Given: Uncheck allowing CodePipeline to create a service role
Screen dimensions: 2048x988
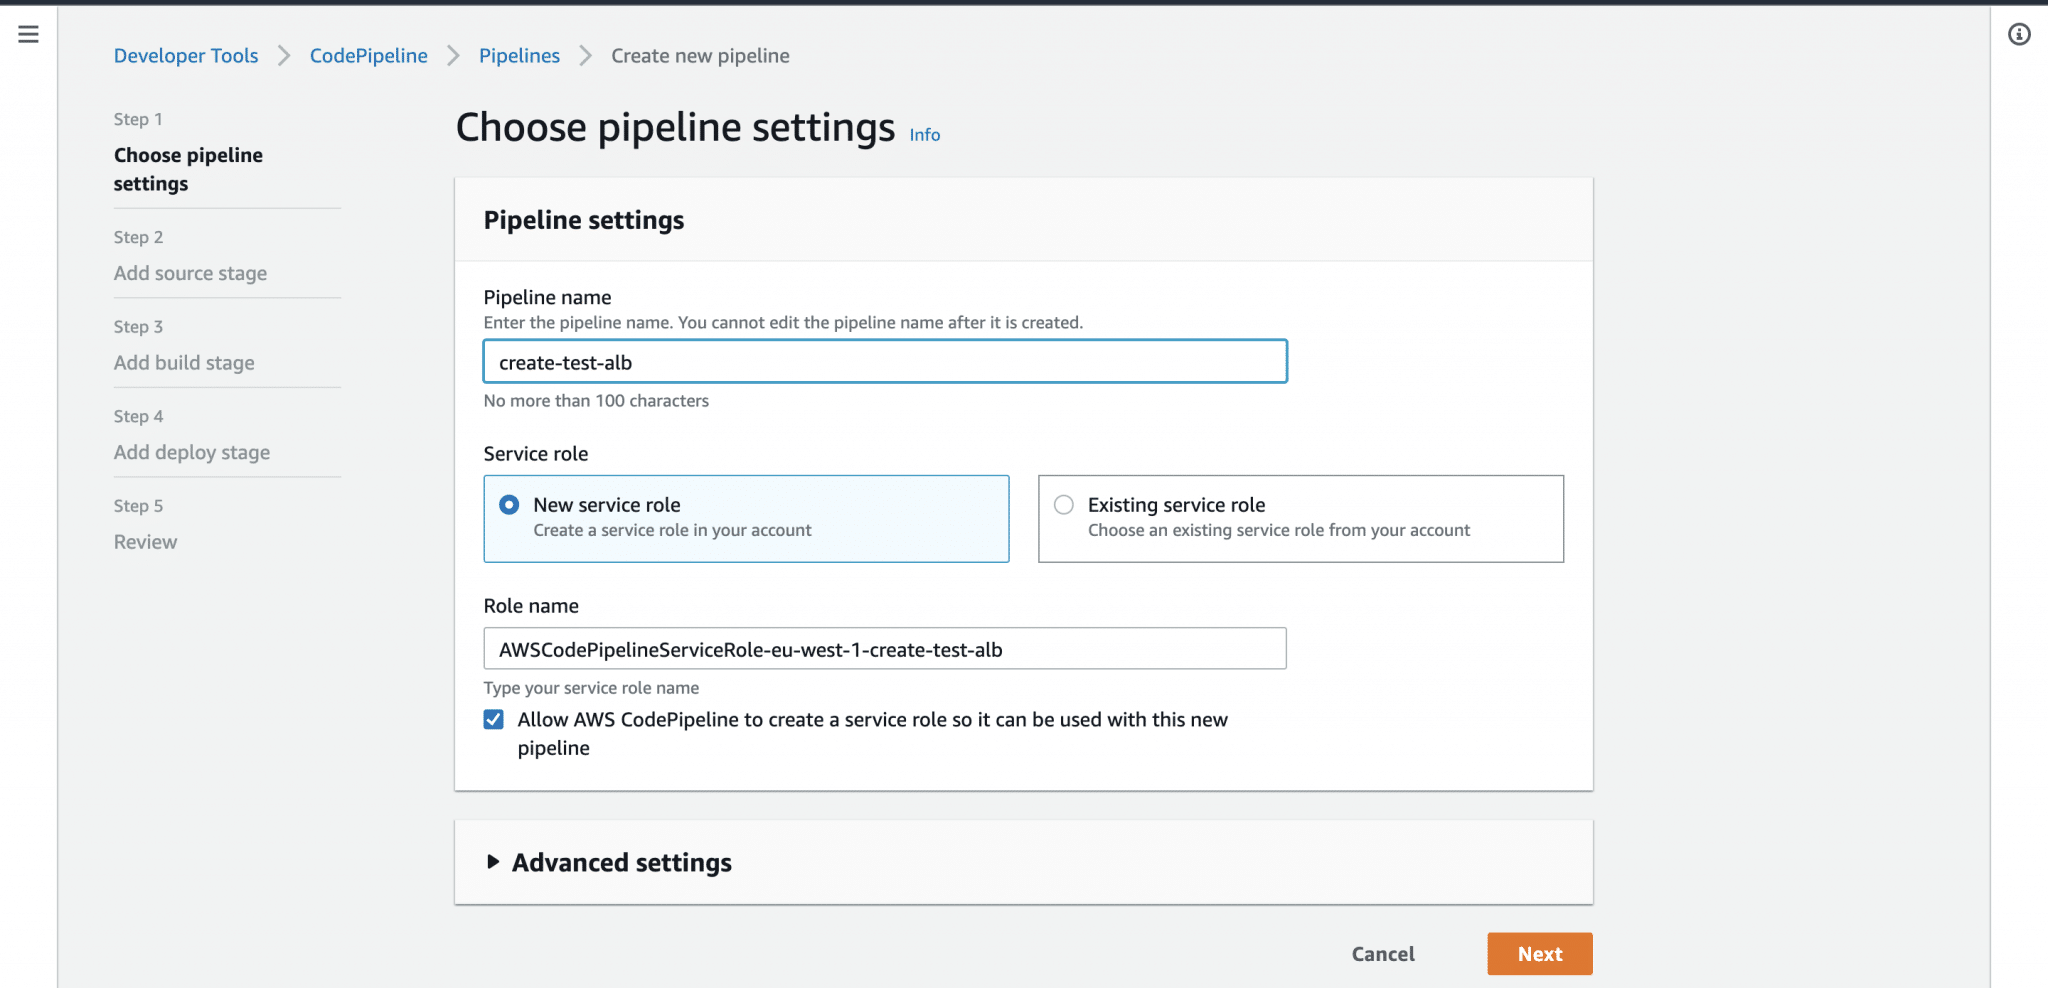Looking at the screenshot, I should [493, 719].
